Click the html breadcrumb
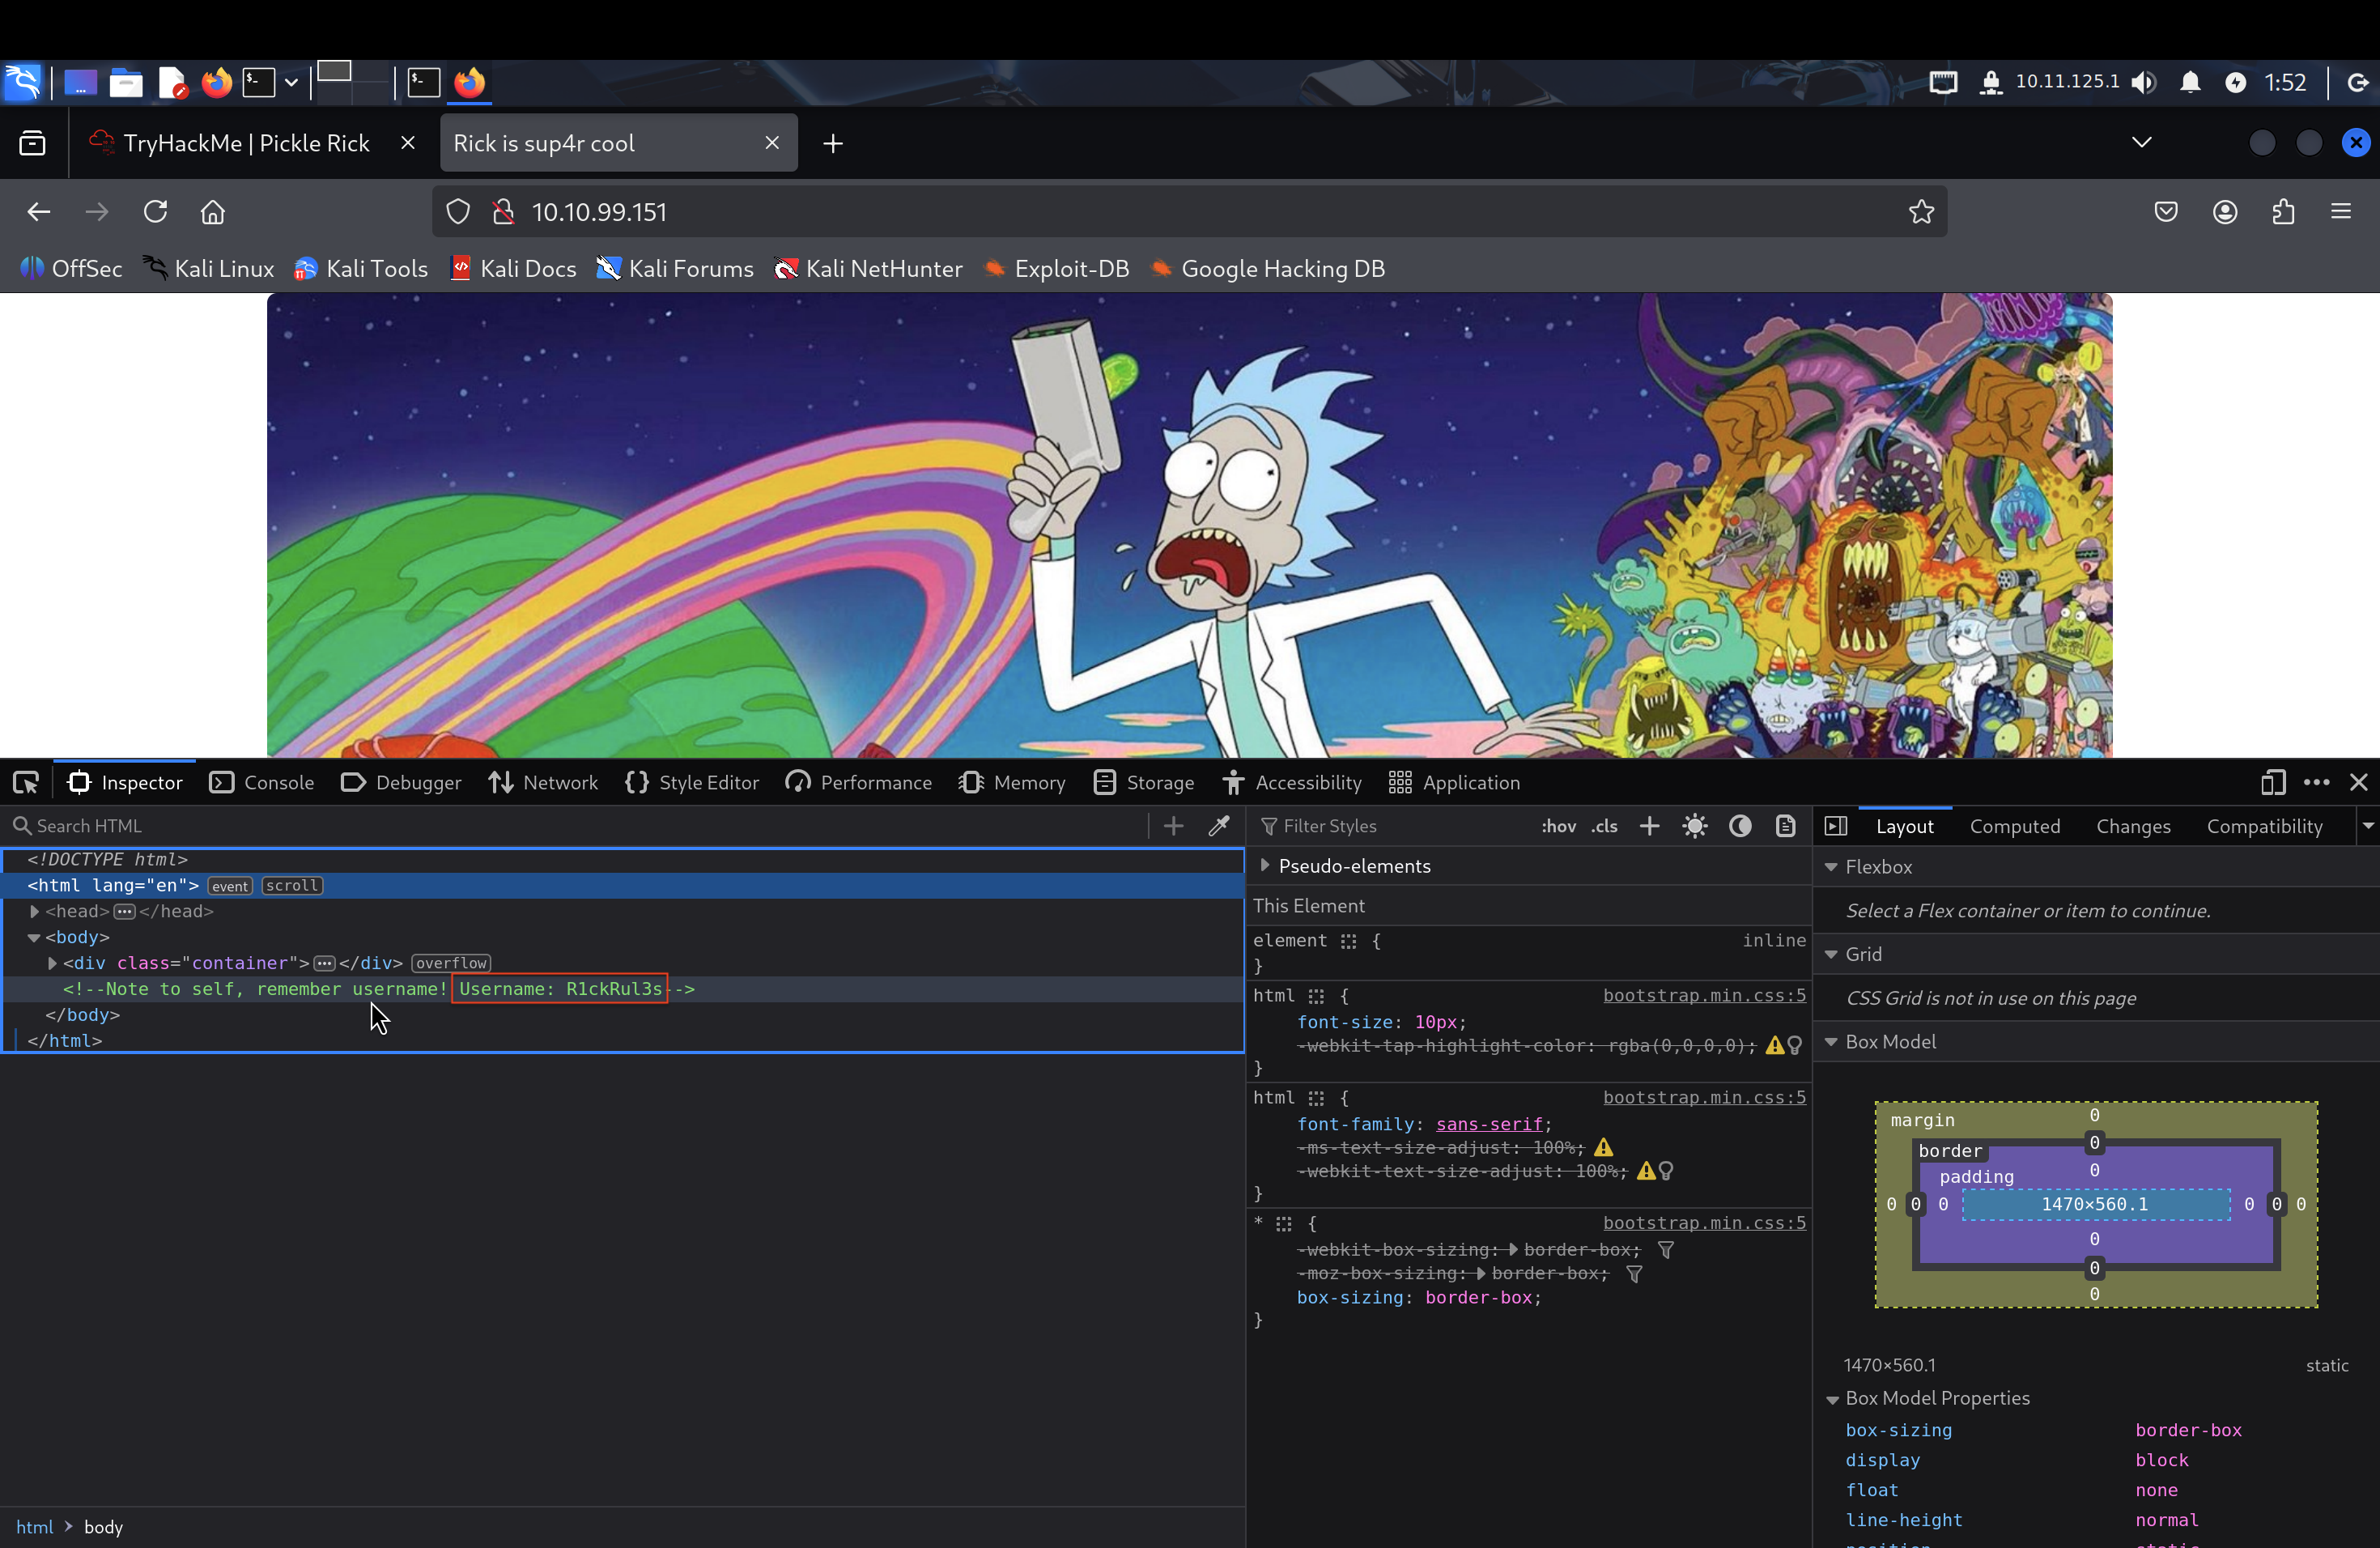 click(x=34, y=1527)
